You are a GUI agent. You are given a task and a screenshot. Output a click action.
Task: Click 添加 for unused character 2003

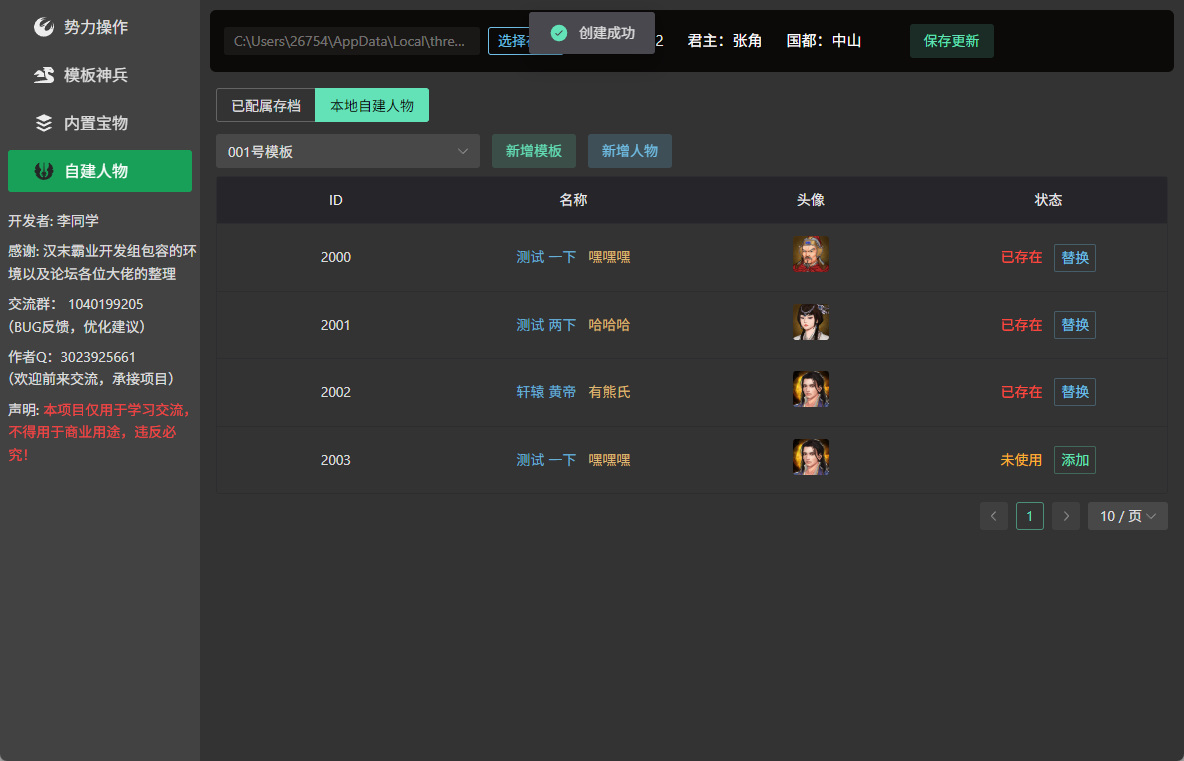click(1075, 460)
